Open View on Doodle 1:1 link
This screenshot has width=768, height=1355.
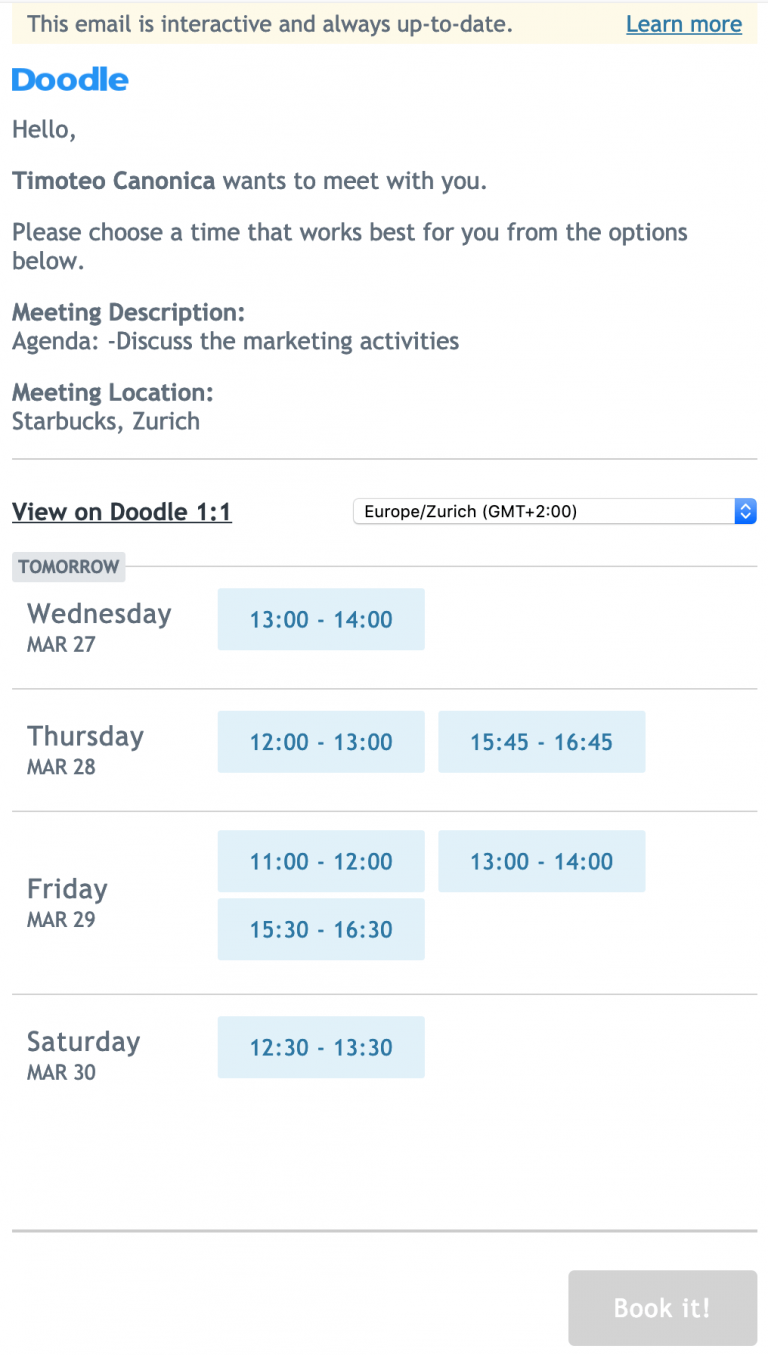tap(121, 512)
